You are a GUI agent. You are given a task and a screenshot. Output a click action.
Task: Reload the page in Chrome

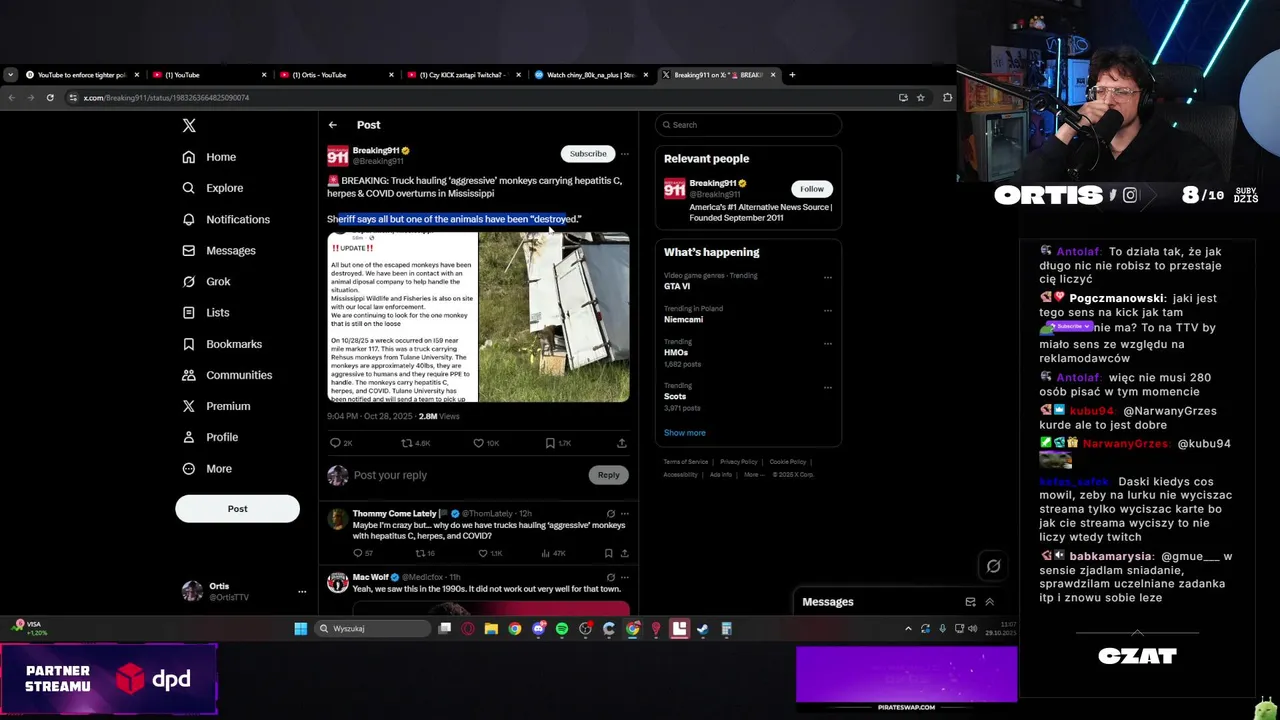(50, 98)
